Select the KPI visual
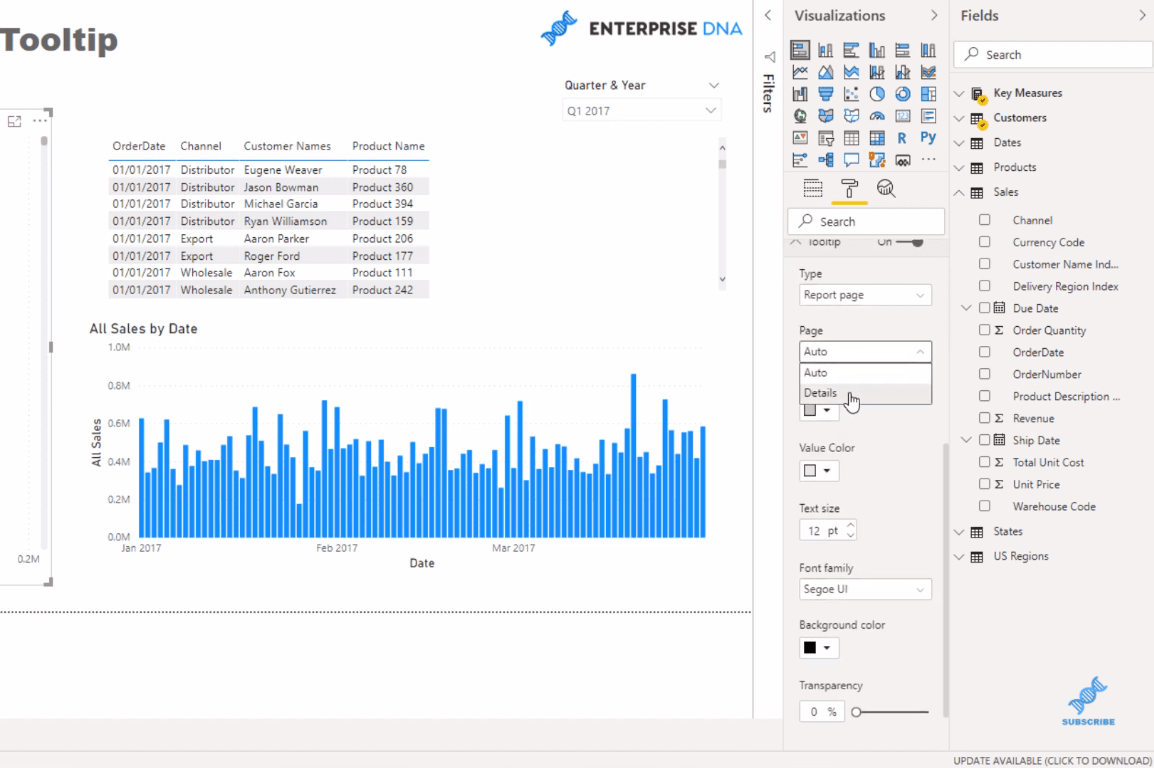The image size is (1154, 768). tap(800, 138)
